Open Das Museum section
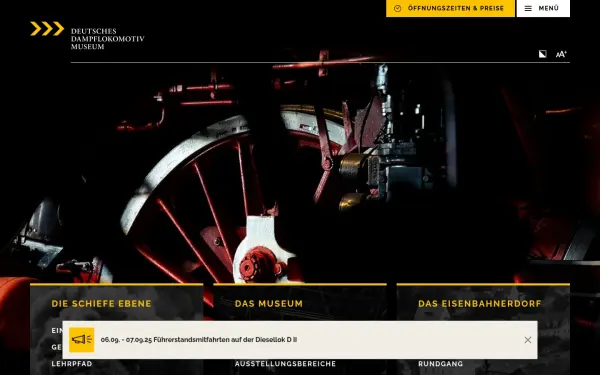 269,303
